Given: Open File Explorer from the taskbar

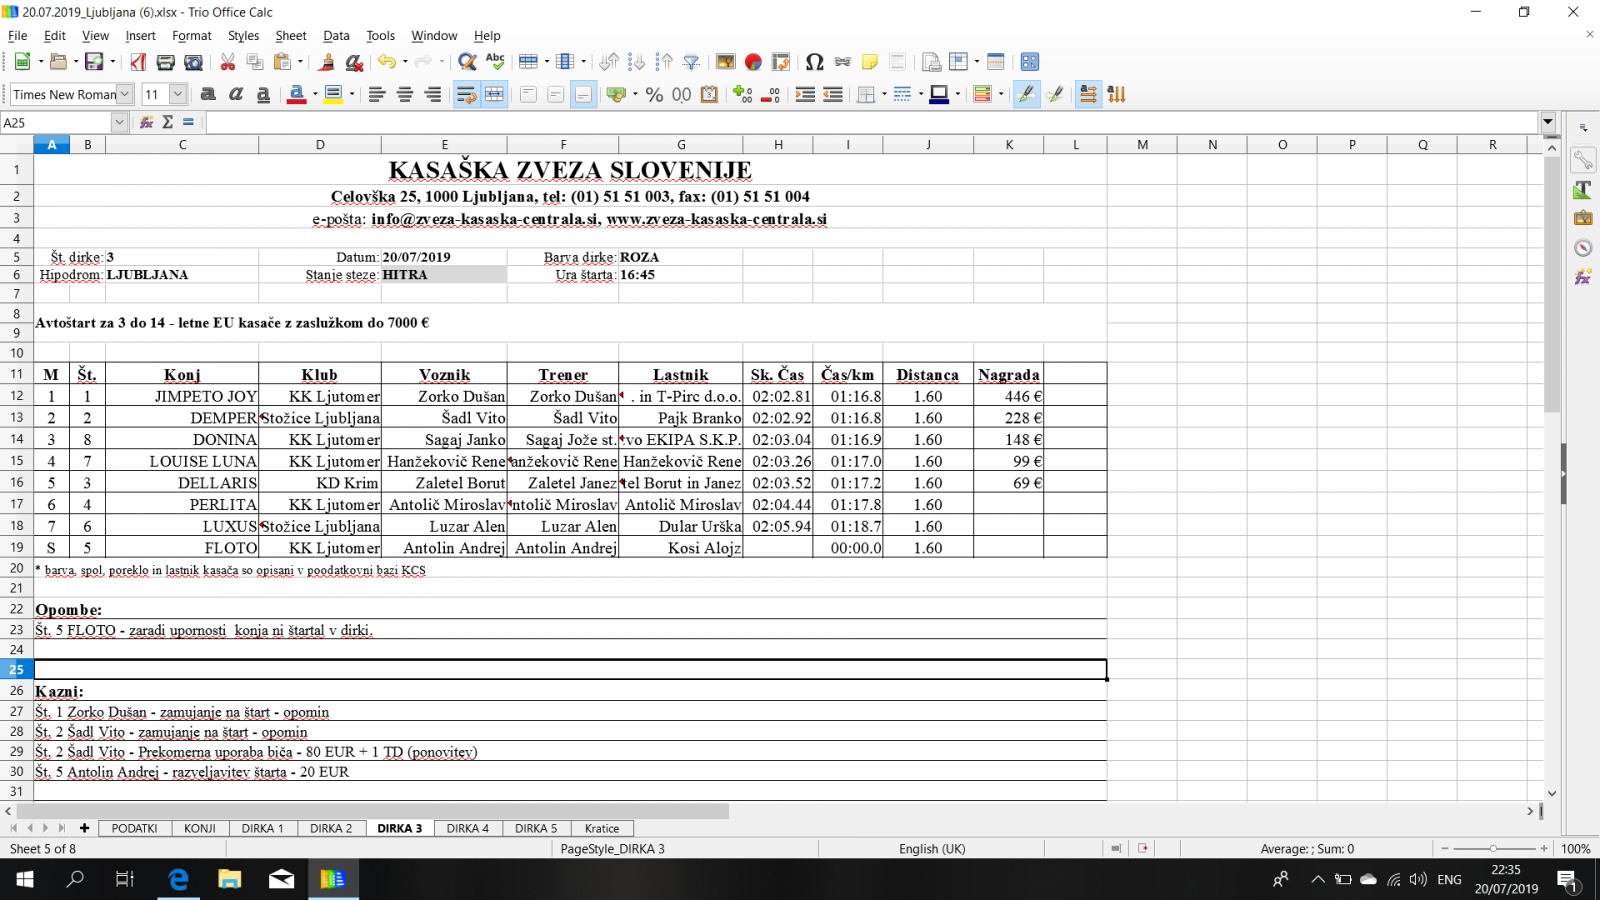Looking at the screenshot, I should coord(230,879).
